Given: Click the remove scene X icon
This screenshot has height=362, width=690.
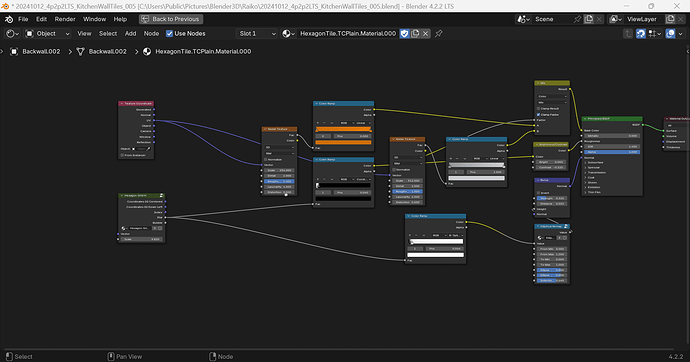Looking at the screenshot, I should coord(598,19).
